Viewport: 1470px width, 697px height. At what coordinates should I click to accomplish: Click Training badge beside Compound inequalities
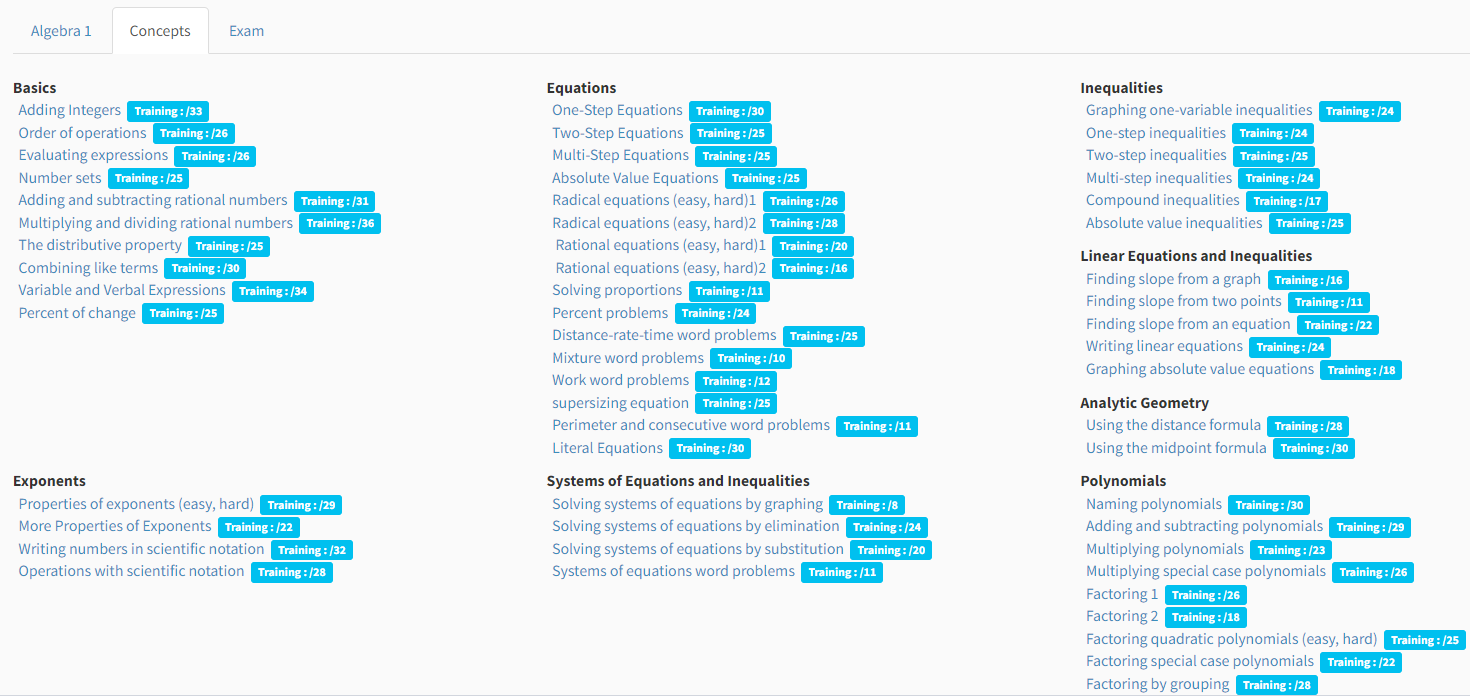(x=1287, y=201)
